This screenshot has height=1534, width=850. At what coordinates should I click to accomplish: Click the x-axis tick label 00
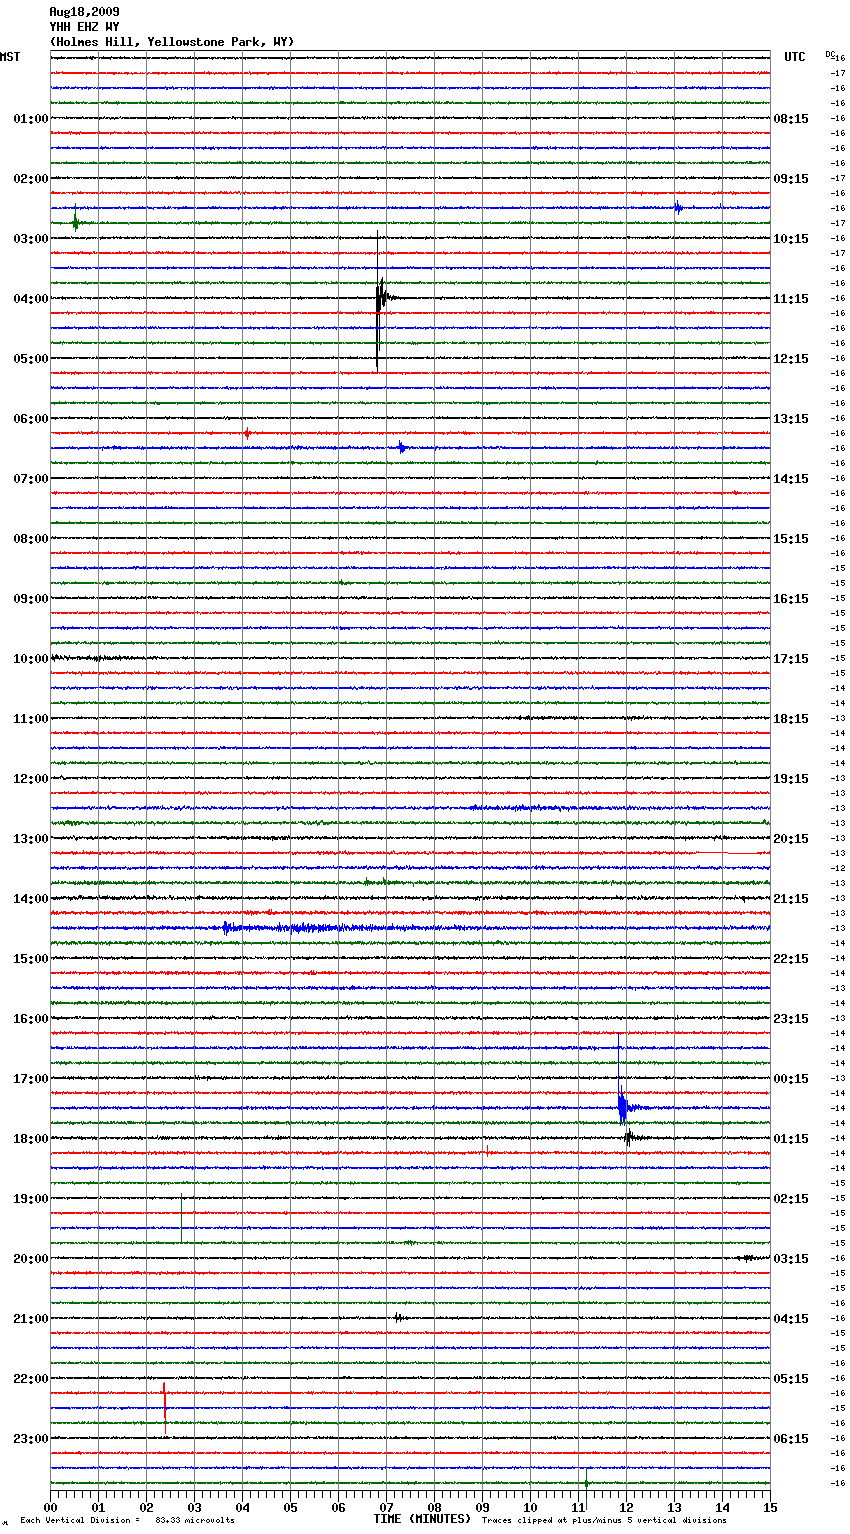point(50,1507)
